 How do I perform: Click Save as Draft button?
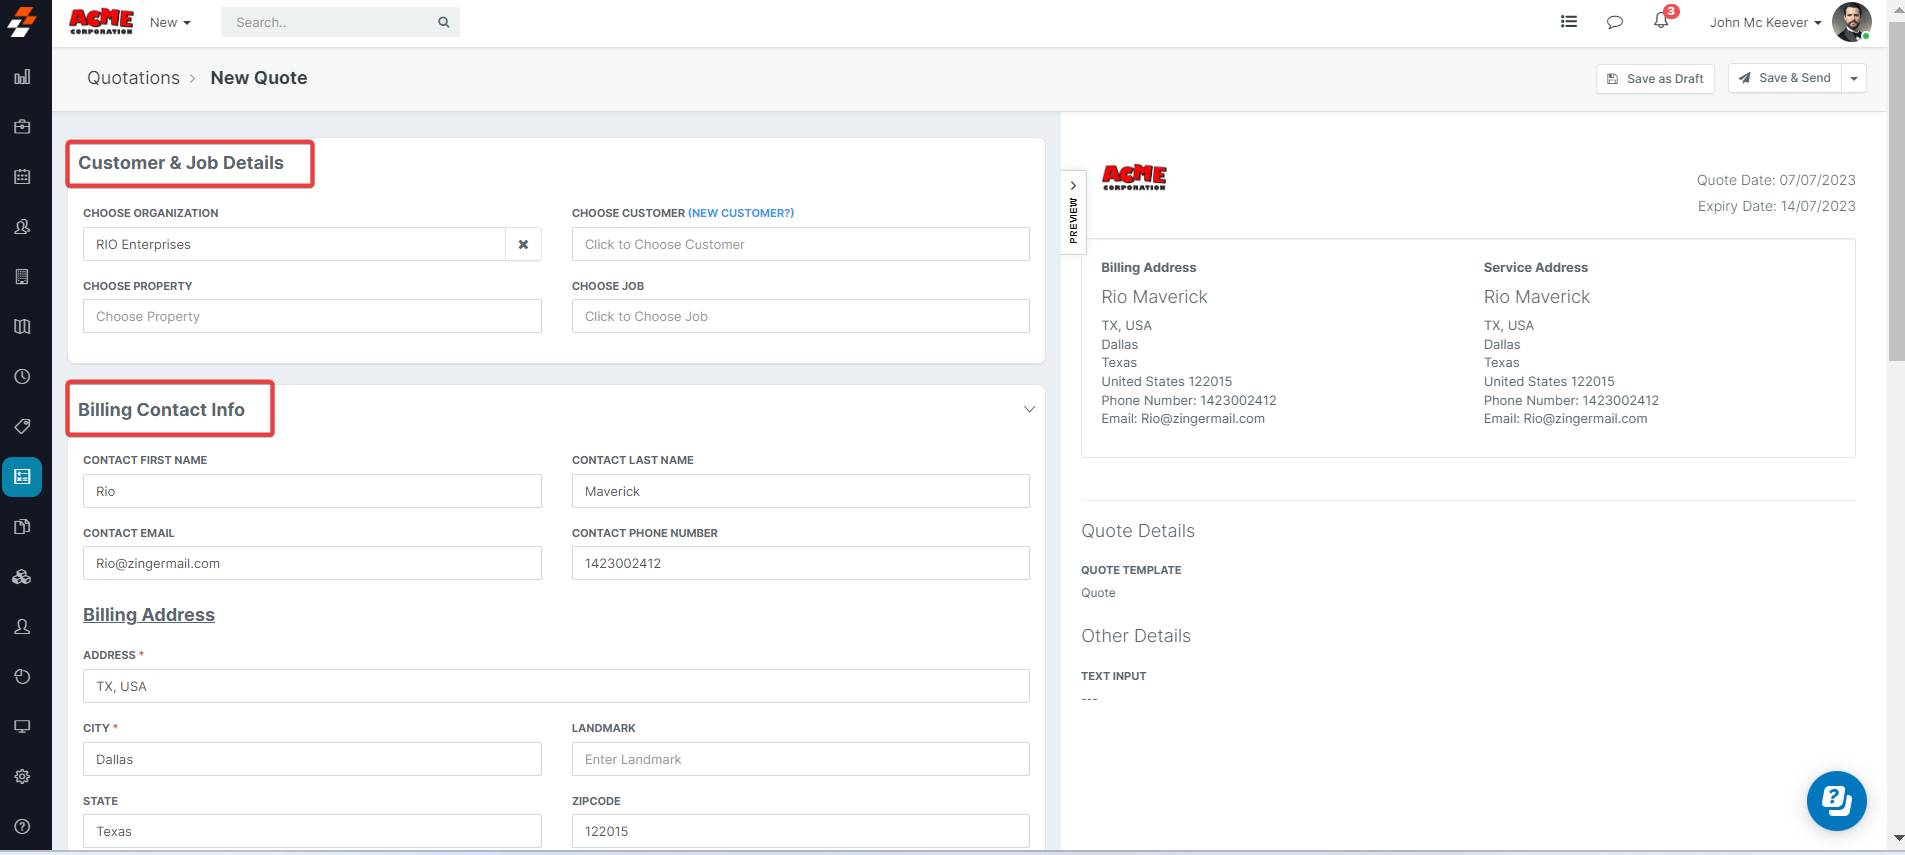(1655, 79)
